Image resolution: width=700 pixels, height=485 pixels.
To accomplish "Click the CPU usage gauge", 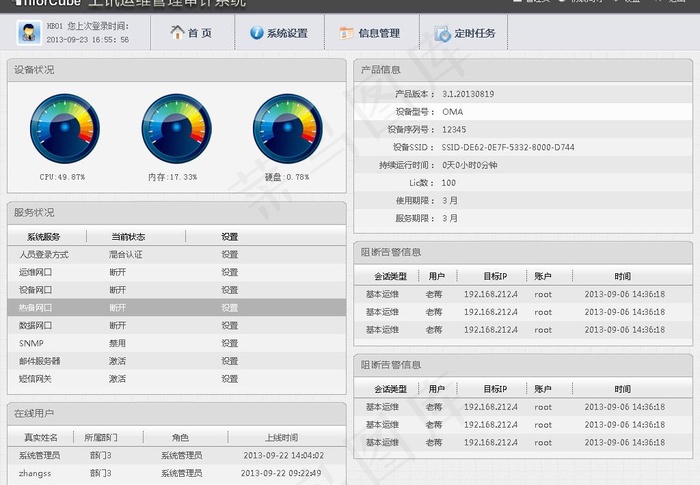I will click(65, 129).
